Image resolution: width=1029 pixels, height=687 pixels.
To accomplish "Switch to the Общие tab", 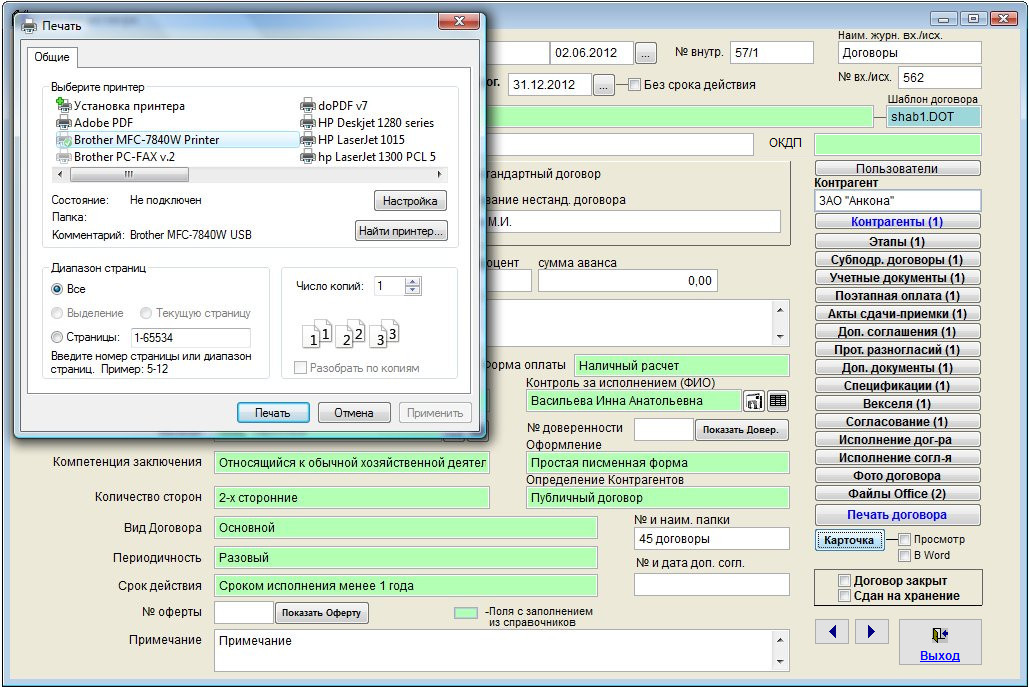I will [x=51, y=57].
